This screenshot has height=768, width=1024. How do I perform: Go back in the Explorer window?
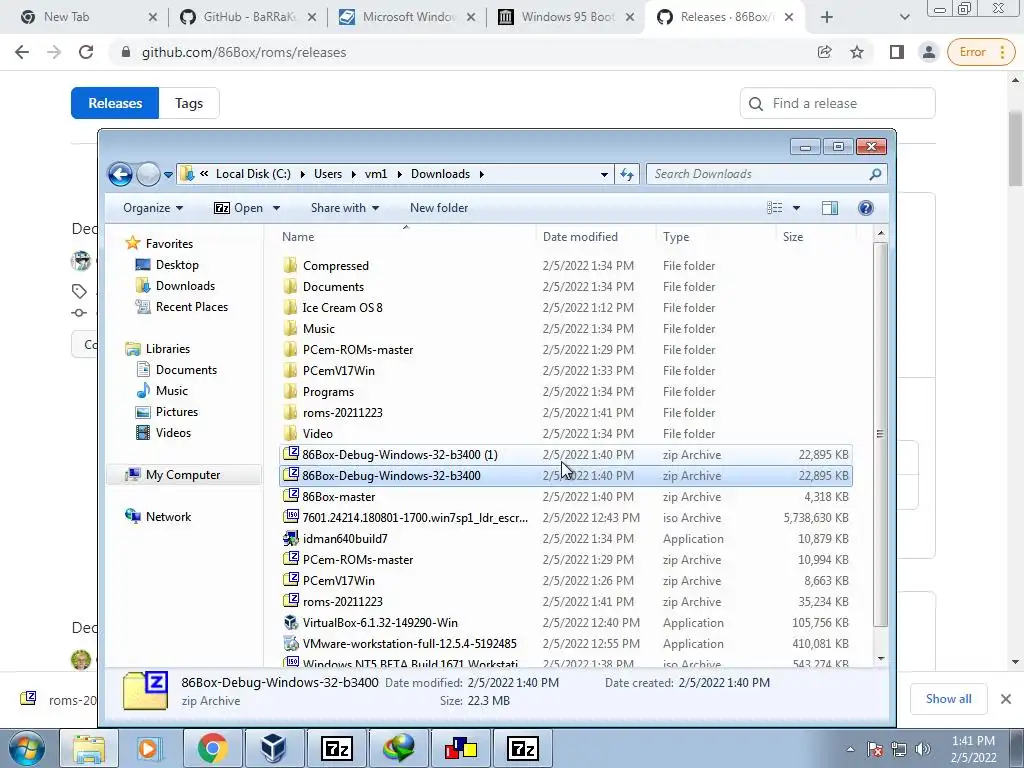click(120, 174)
